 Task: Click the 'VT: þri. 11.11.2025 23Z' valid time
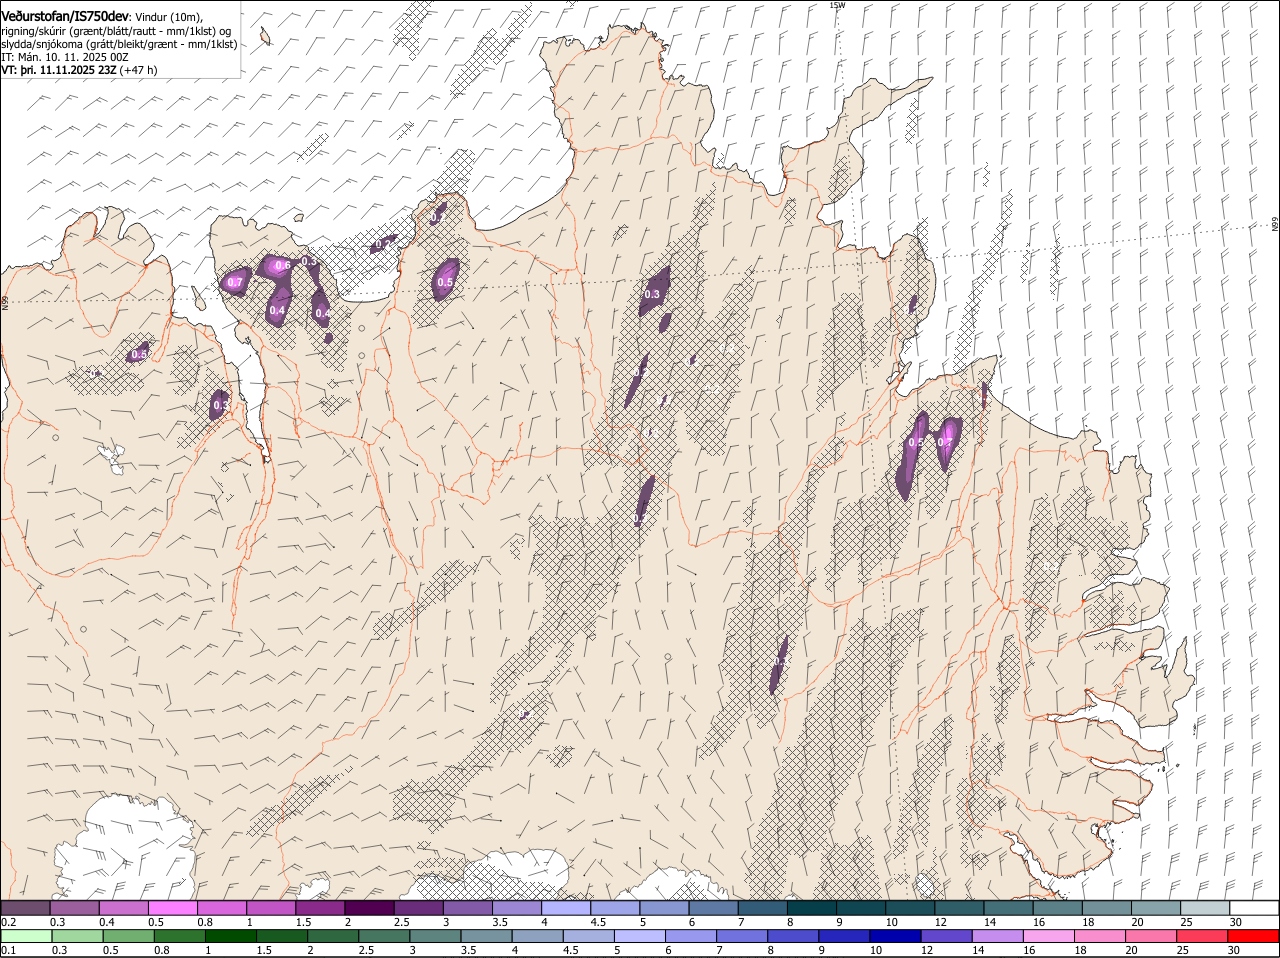(x=59, y=70)
